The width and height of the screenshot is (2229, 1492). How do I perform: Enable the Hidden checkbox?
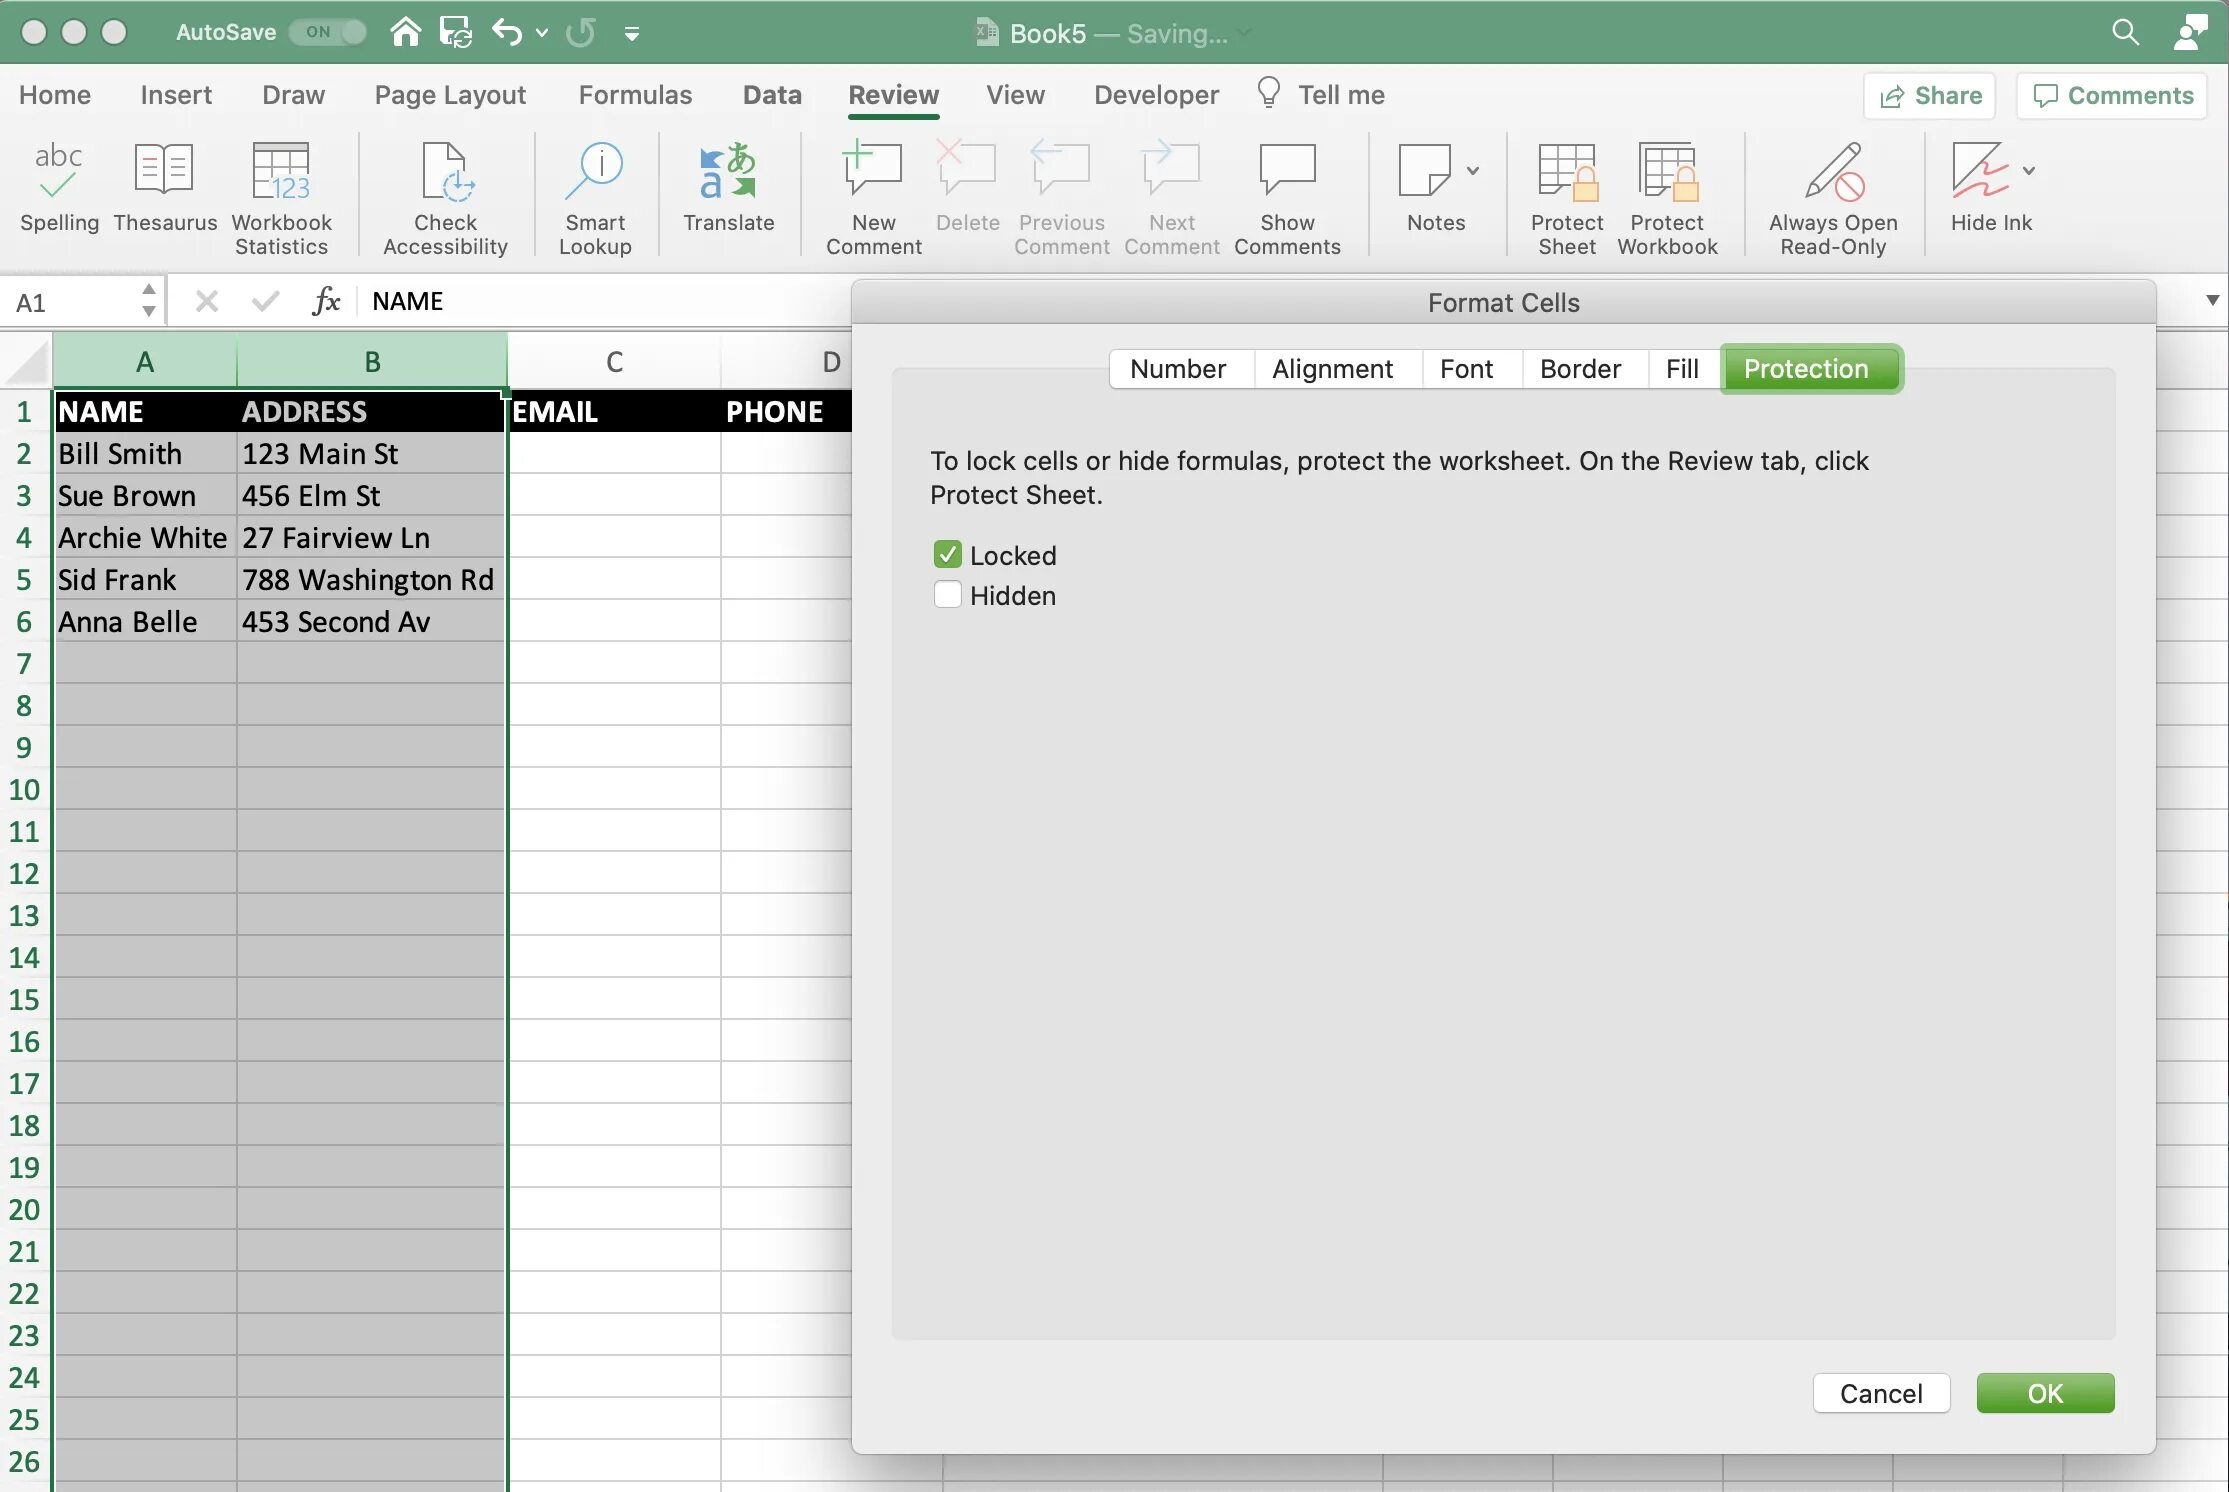[x=947, y=595]
